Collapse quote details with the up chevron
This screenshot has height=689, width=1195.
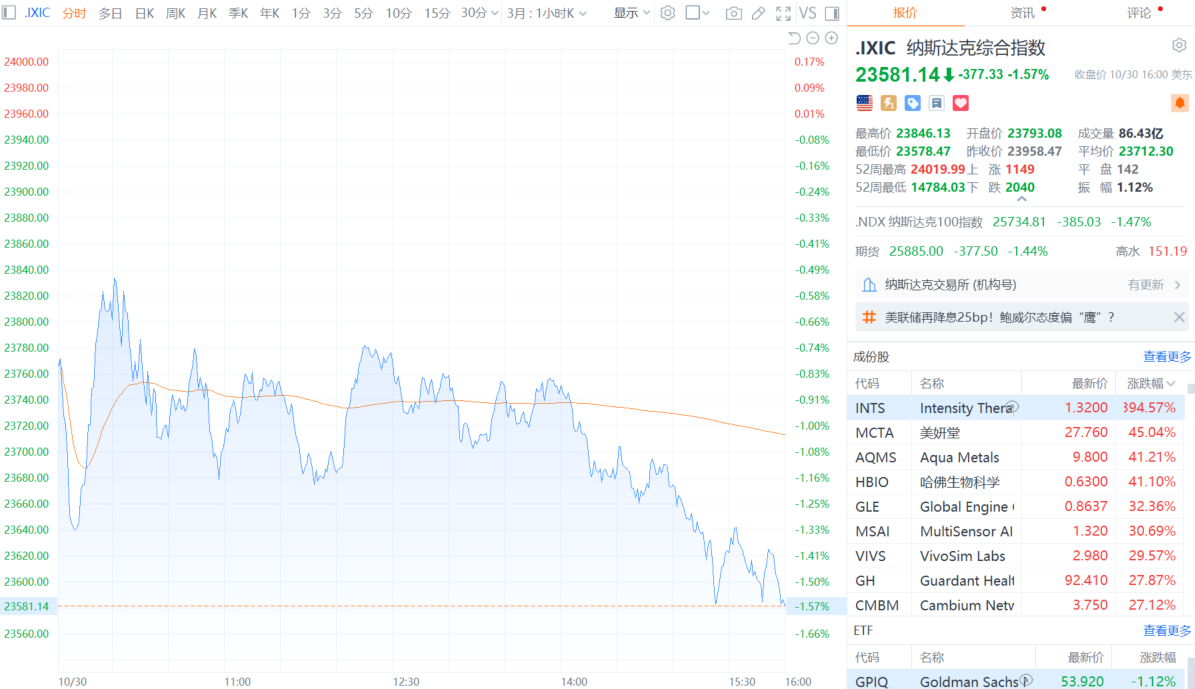pyautogui.click(x=1021, y=199)
